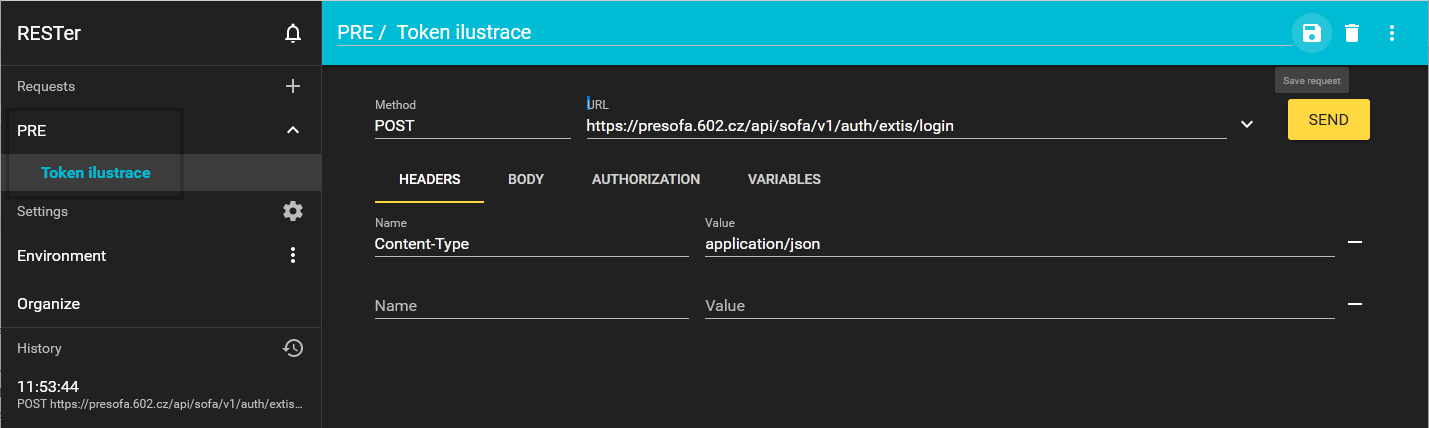Remove the Content-Type header row

tap(1355, 242)
